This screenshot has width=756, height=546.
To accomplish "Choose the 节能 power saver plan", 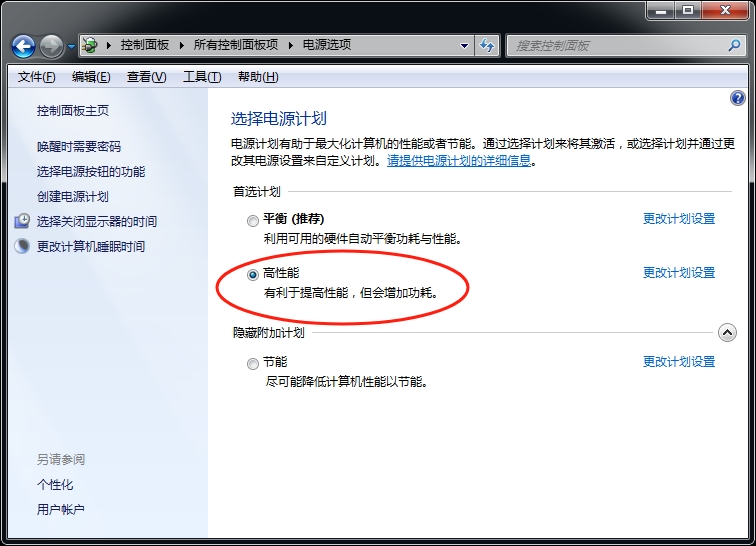I will 253,363.
